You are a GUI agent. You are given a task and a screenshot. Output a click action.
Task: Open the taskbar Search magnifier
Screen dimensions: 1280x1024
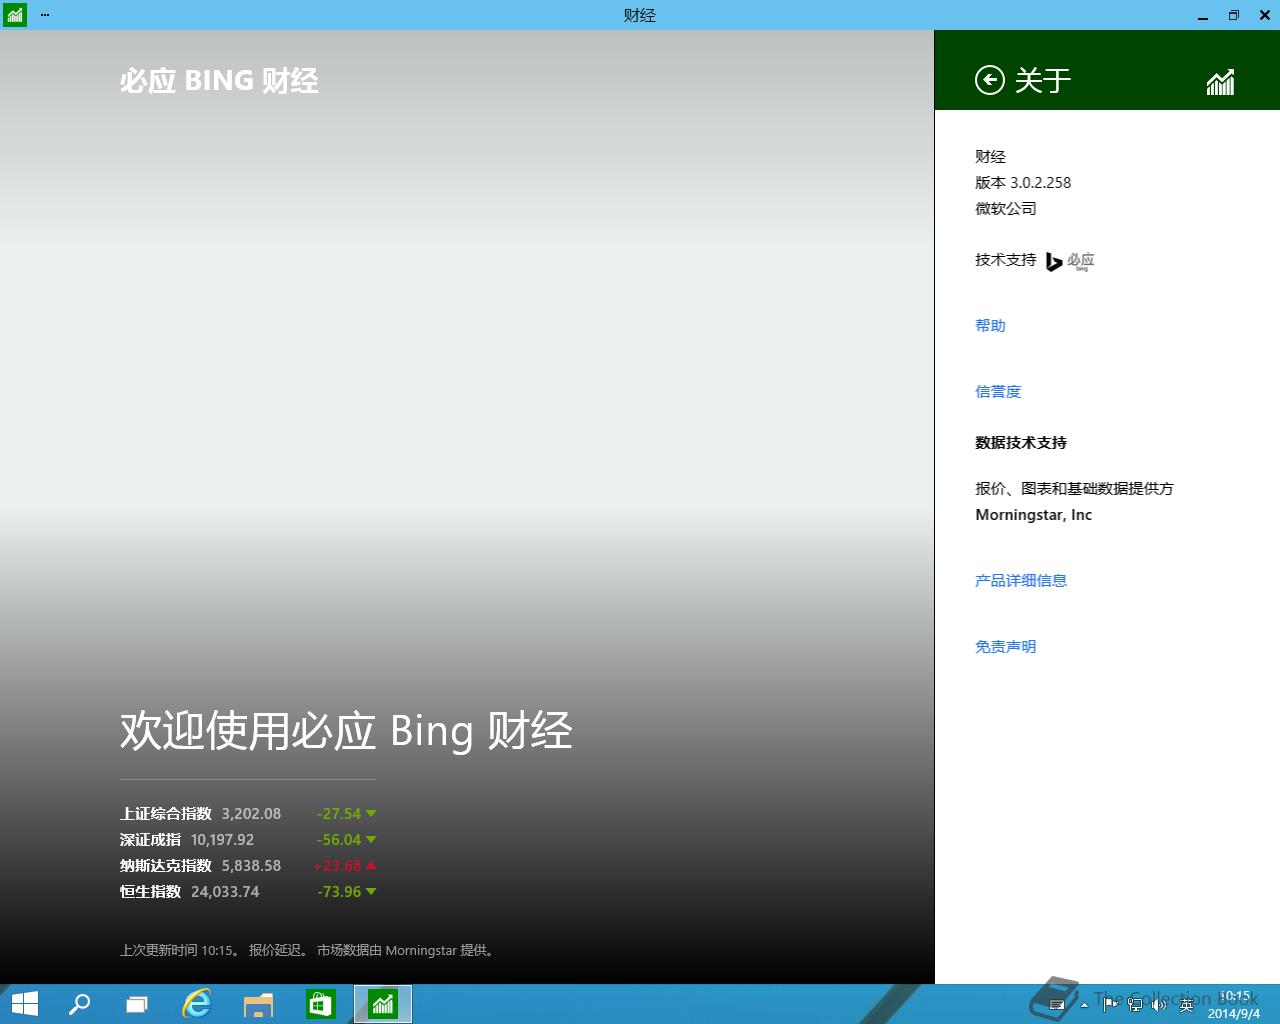[79, 1004]
